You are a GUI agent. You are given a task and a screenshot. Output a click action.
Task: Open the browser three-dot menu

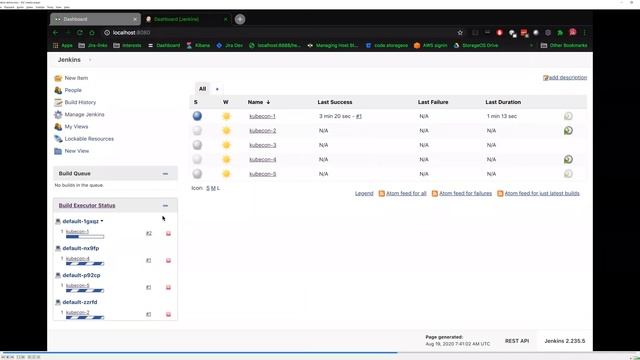584,33
